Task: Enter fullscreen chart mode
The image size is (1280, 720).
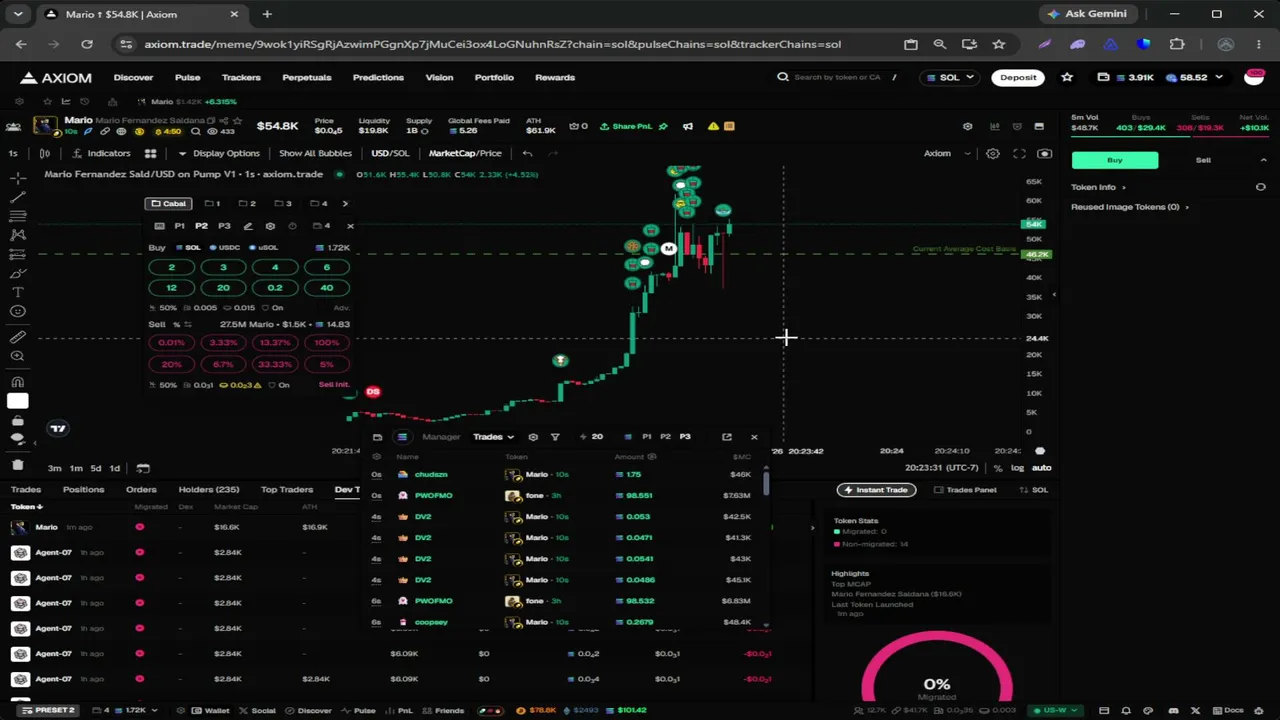Action: click(1019, 153)
